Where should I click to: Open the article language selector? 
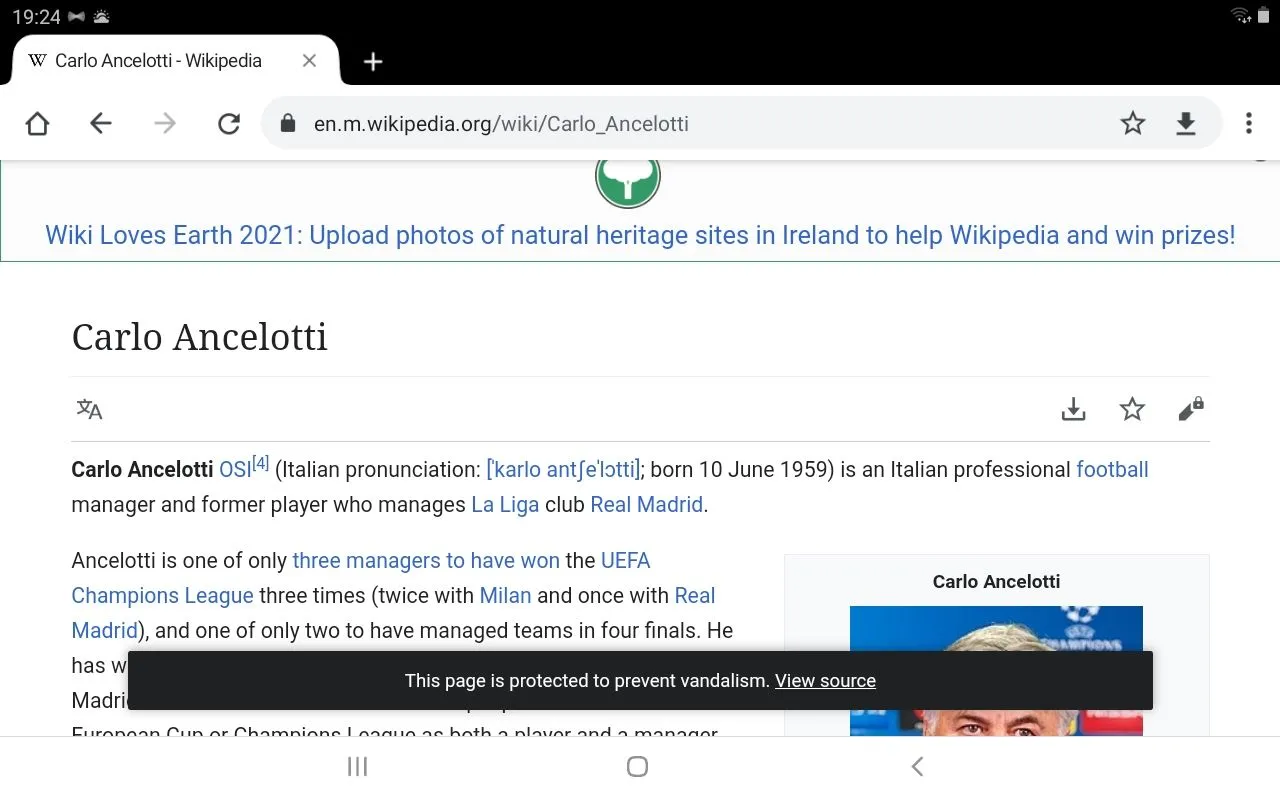89,409
